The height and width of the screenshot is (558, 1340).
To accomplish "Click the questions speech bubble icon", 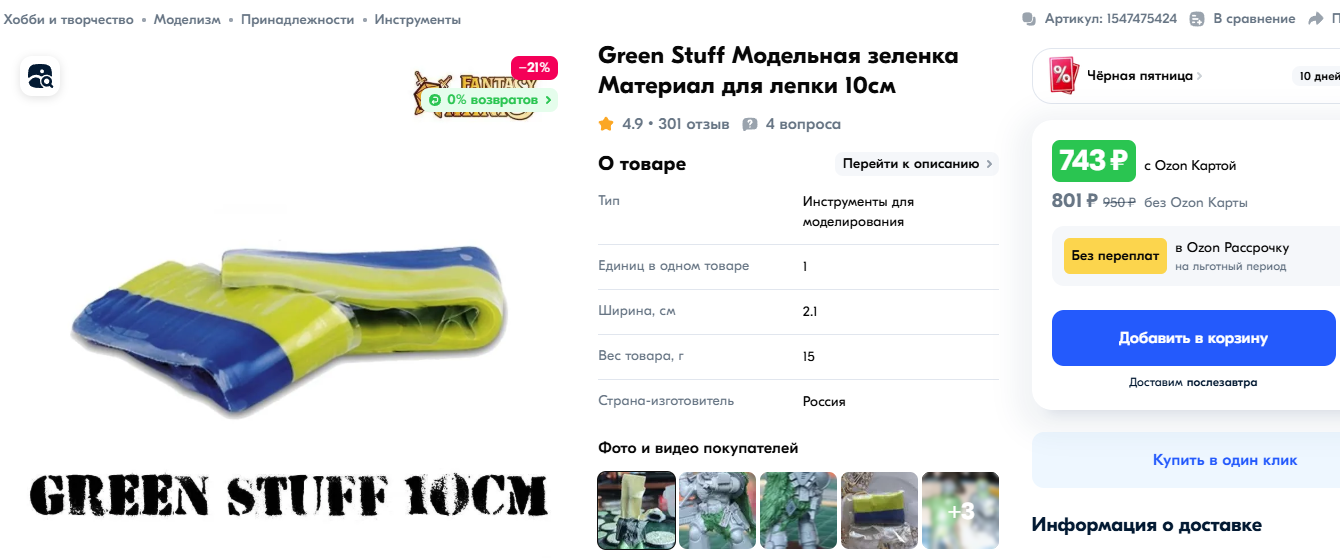I will coord(750,124).
